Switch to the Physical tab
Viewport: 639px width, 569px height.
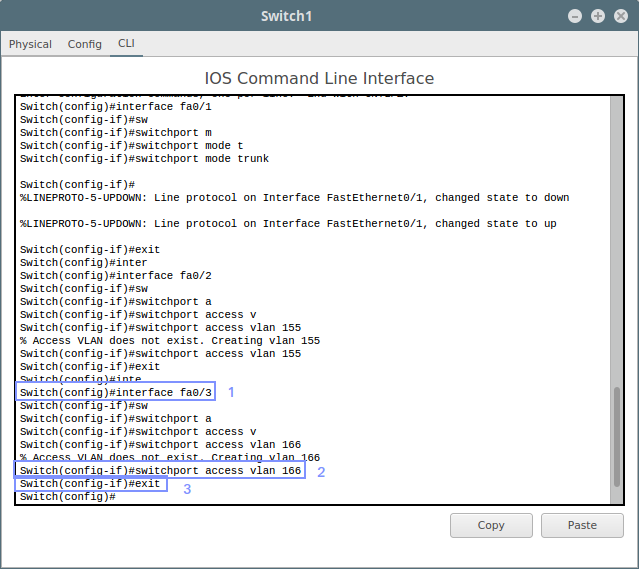(x=30, y=44)
